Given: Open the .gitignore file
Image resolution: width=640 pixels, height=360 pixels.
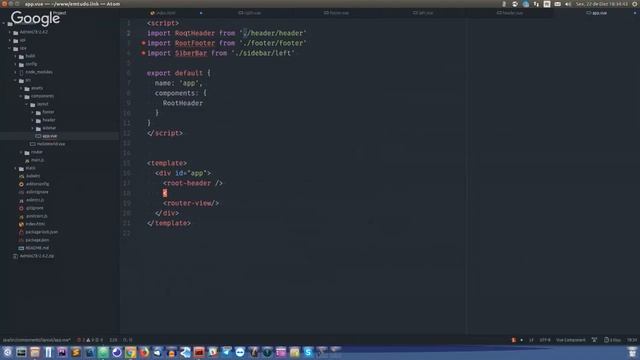Looking at the screenshot, I should point(34,208).
